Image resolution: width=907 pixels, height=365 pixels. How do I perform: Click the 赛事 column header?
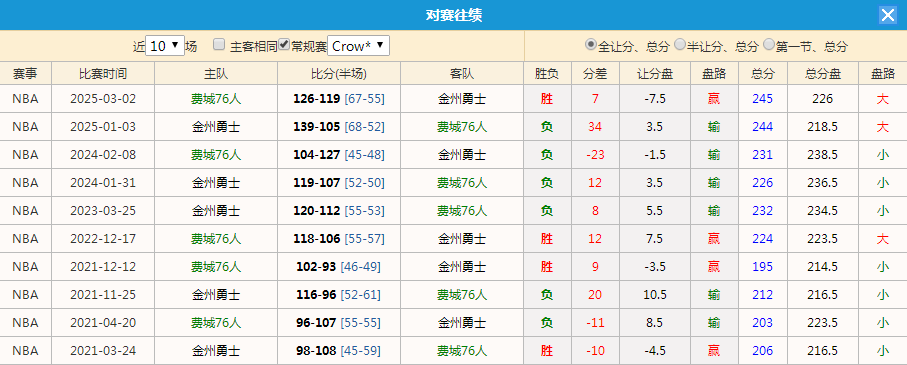pyautogui.click(x=25, y=73)
